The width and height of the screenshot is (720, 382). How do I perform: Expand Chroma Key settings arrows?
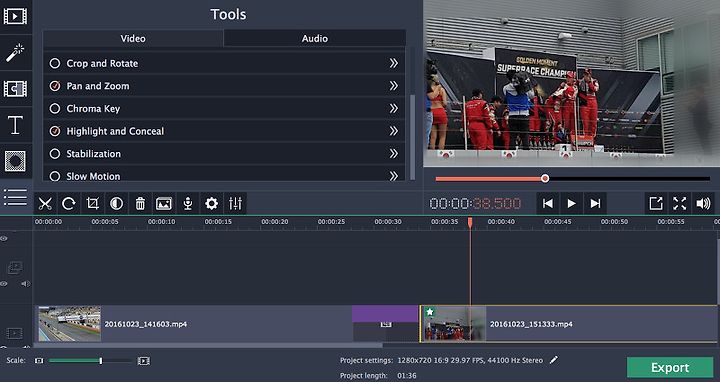394,108
